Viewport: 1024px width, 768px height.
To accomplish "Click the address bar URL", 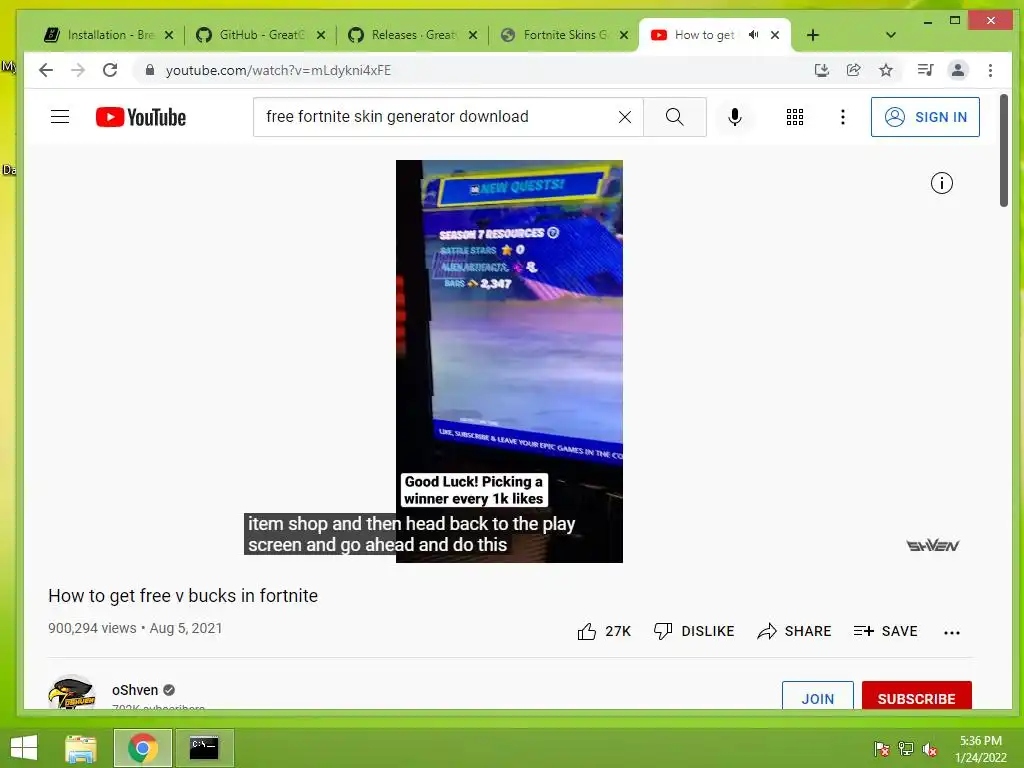I will 278,70.
